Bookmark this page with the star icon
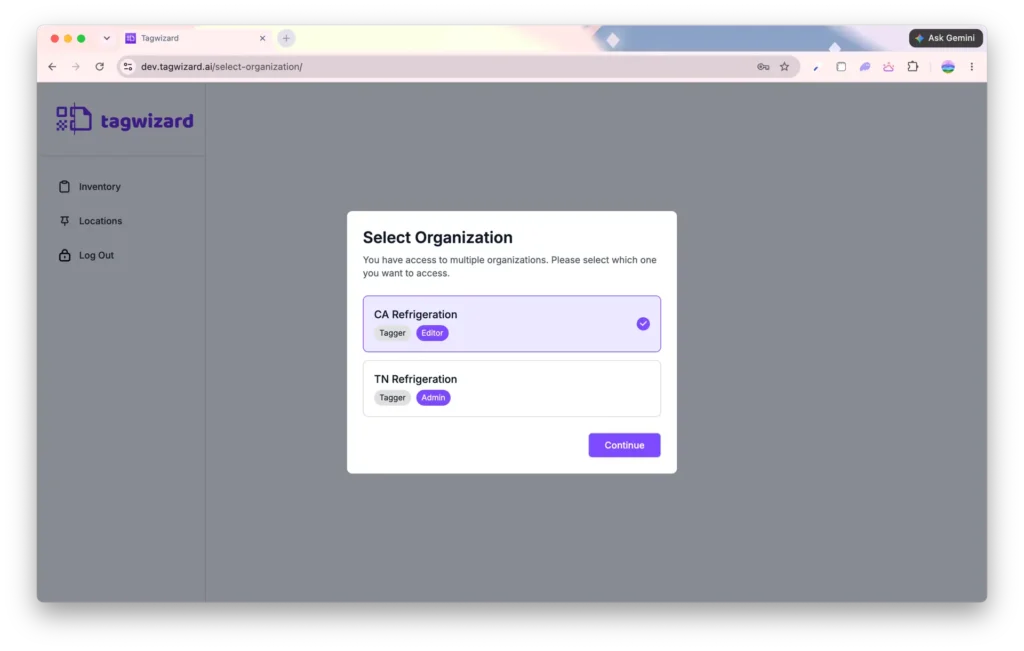 (784, 67)
